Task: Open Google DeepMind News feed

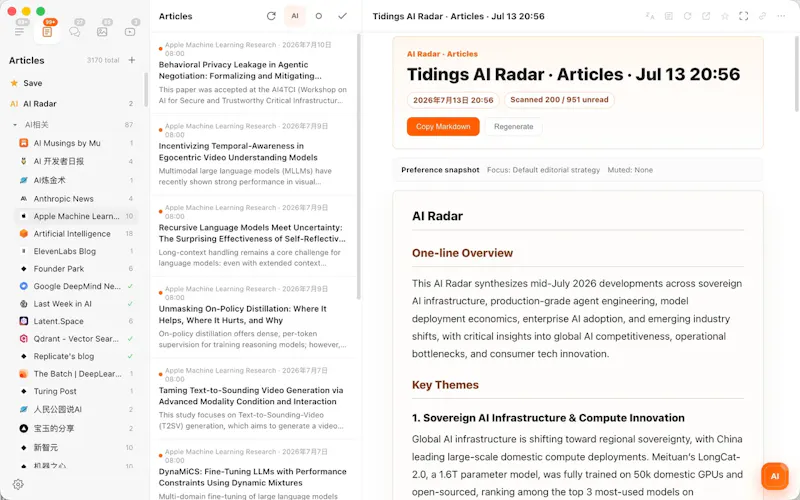Action: [76, 286]
